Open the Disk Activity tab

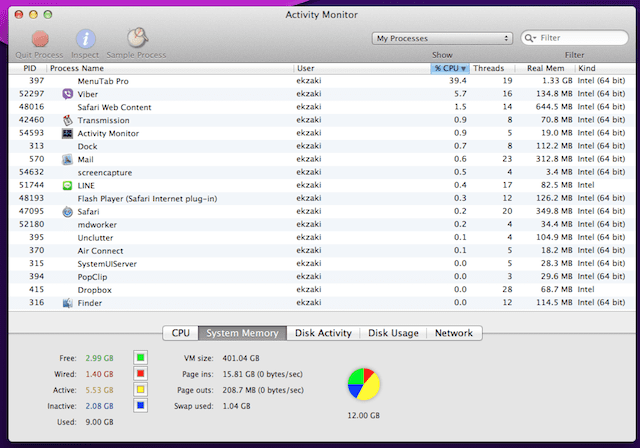click(323, 333)
